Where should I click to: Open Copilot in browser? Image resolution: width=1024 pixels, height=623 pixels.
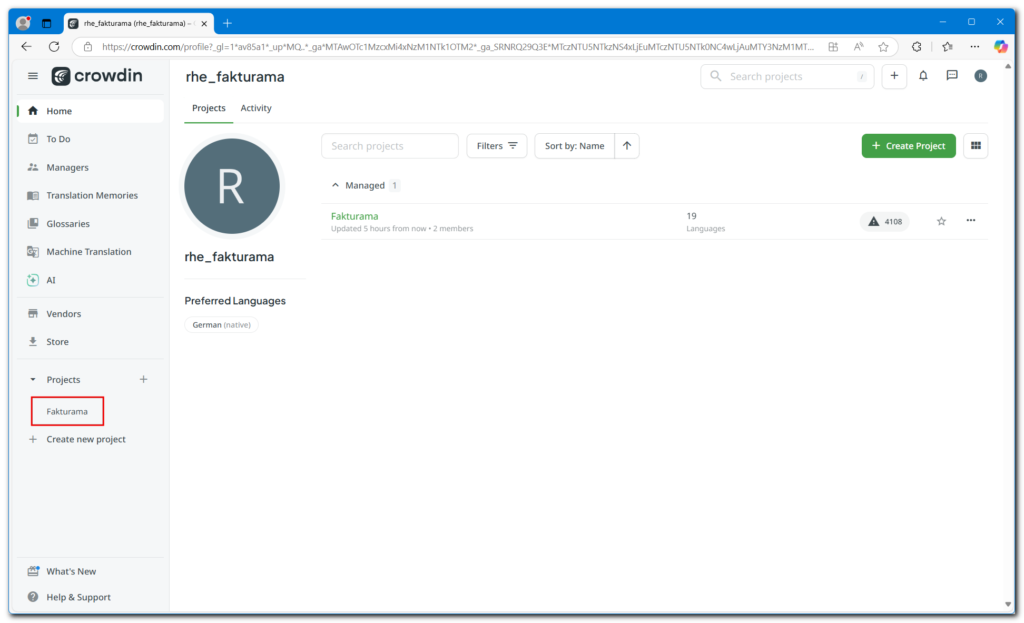pos(1000,47)
